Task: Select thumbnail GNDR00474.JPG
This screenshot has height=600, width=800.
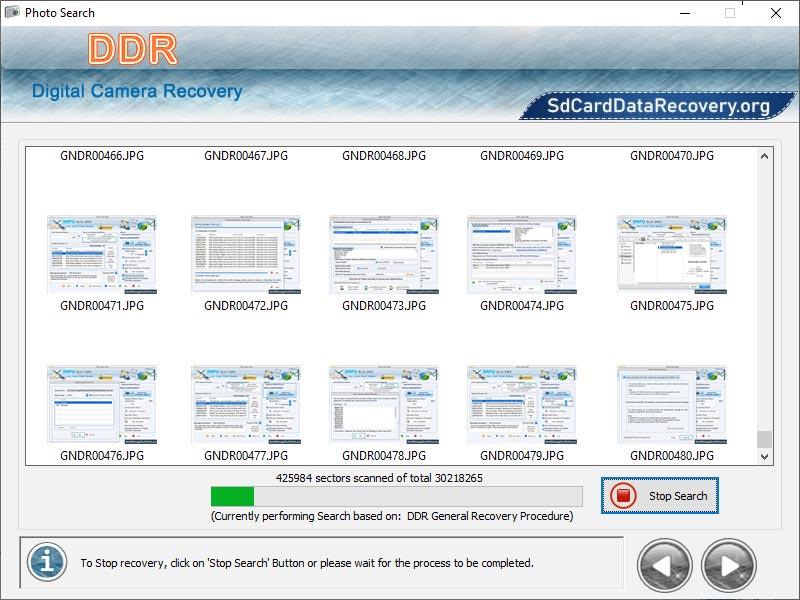Action: point(522,255)
